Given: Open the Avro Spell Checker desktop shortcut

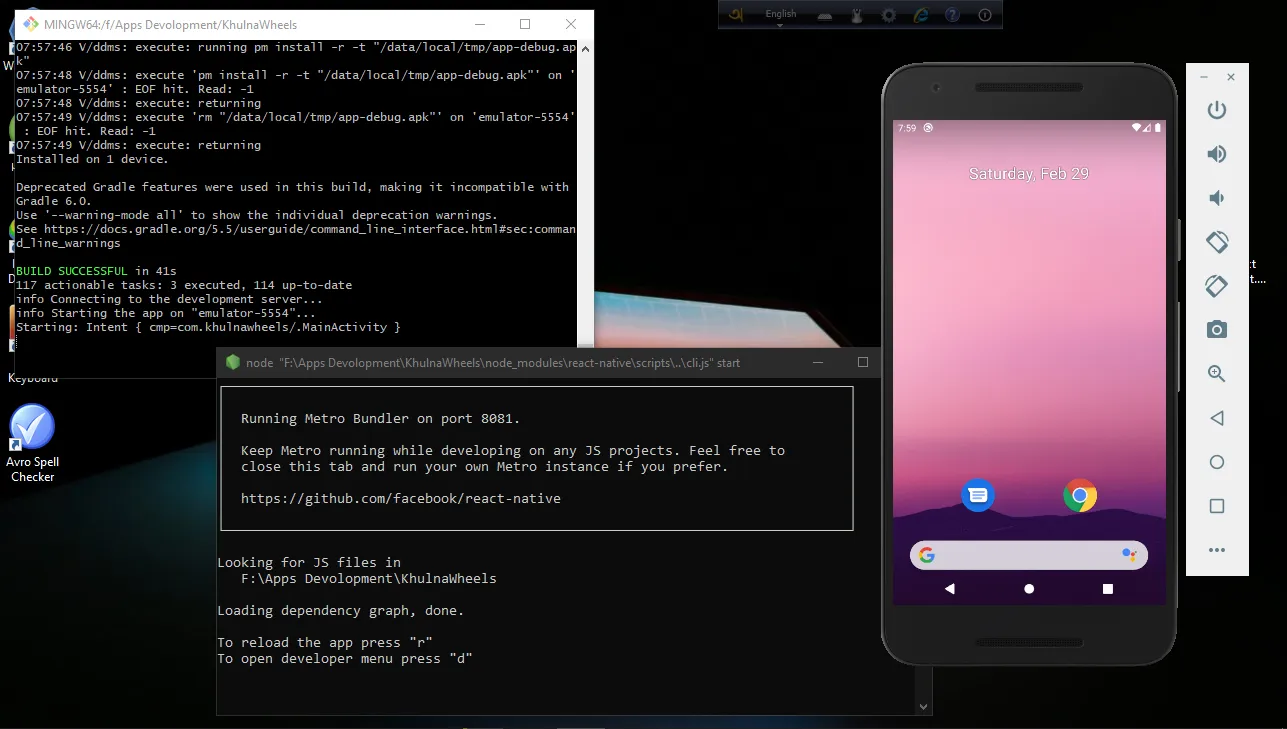Looking at the screenshot, I should (x=33, y=444).
